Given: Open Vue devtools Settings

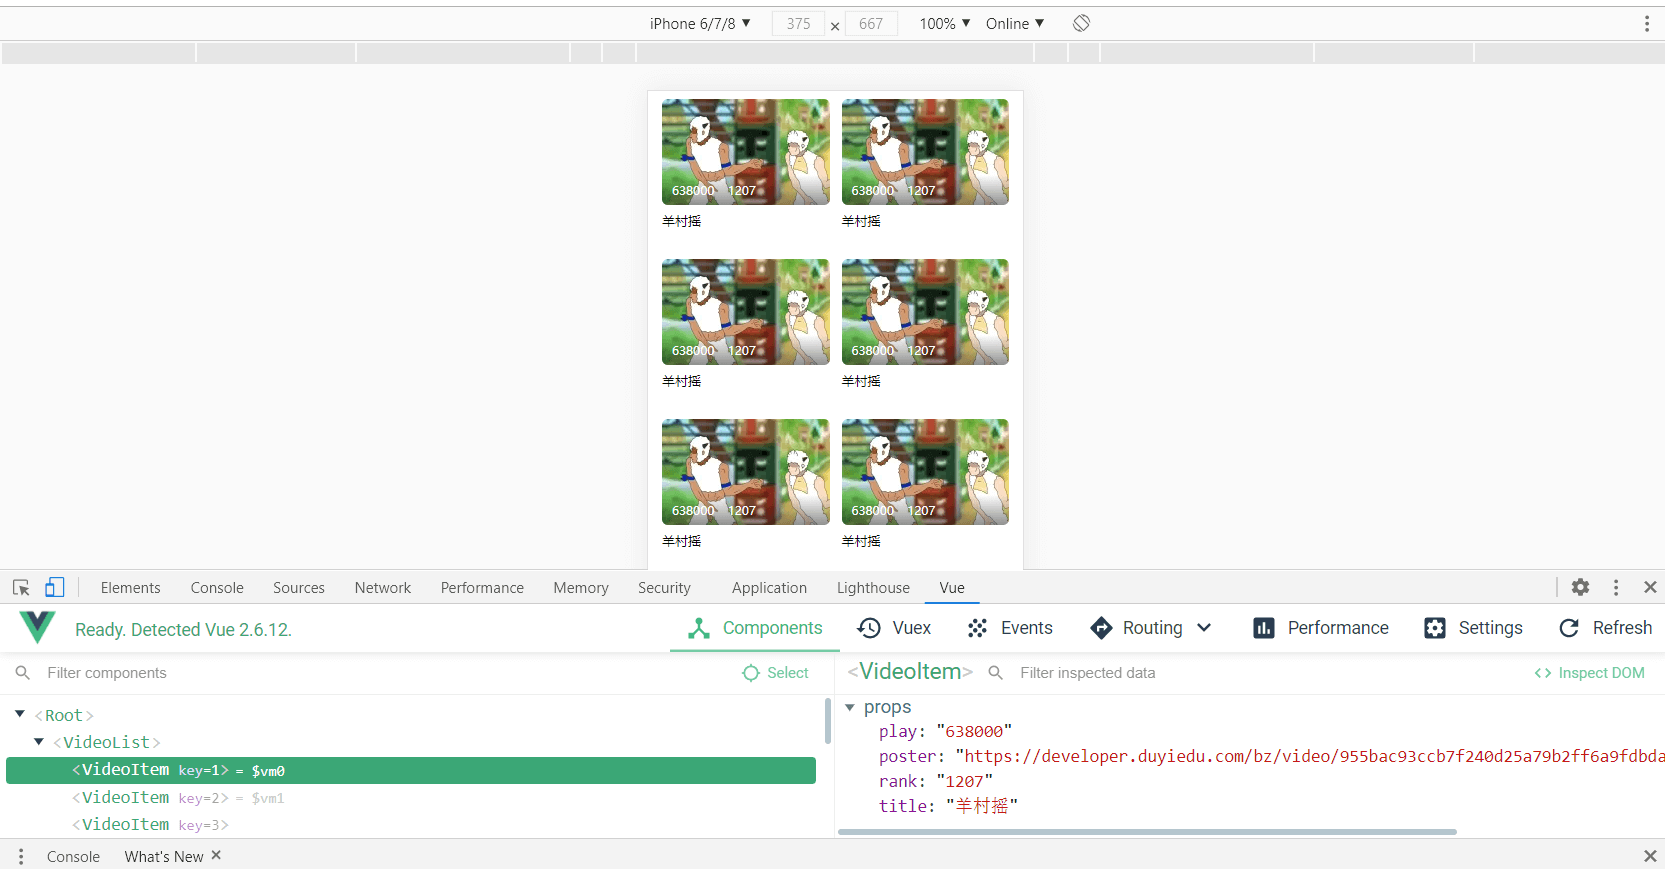Looking at the screenshot, I should tap(1473, 628).
